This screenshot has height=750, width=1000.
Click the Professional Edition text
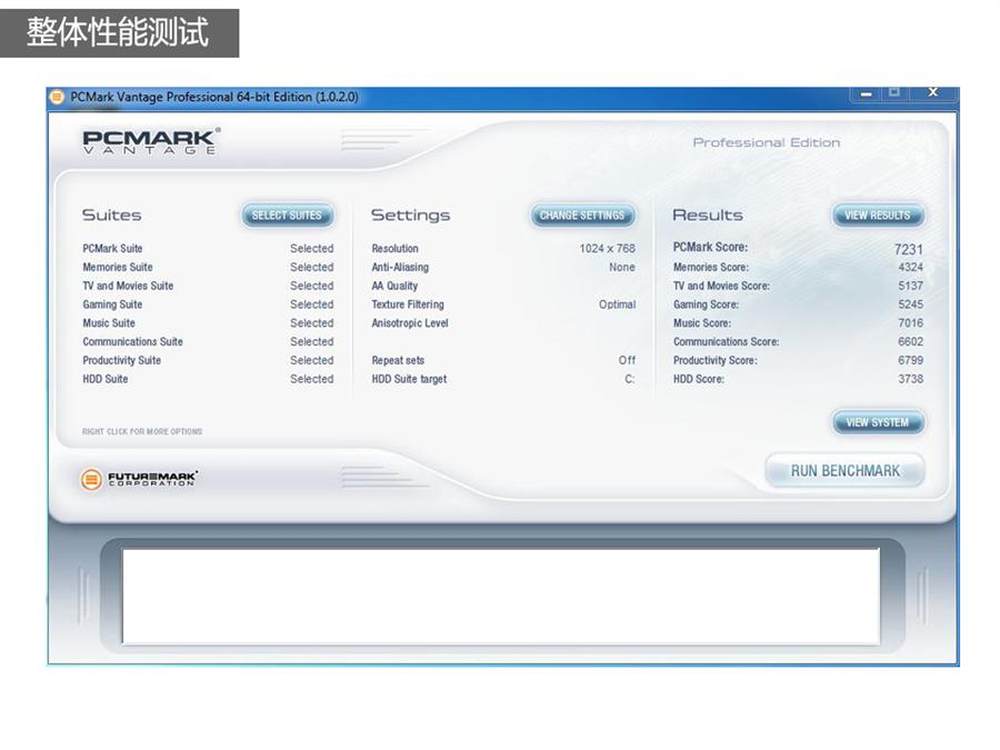point(766,142)
